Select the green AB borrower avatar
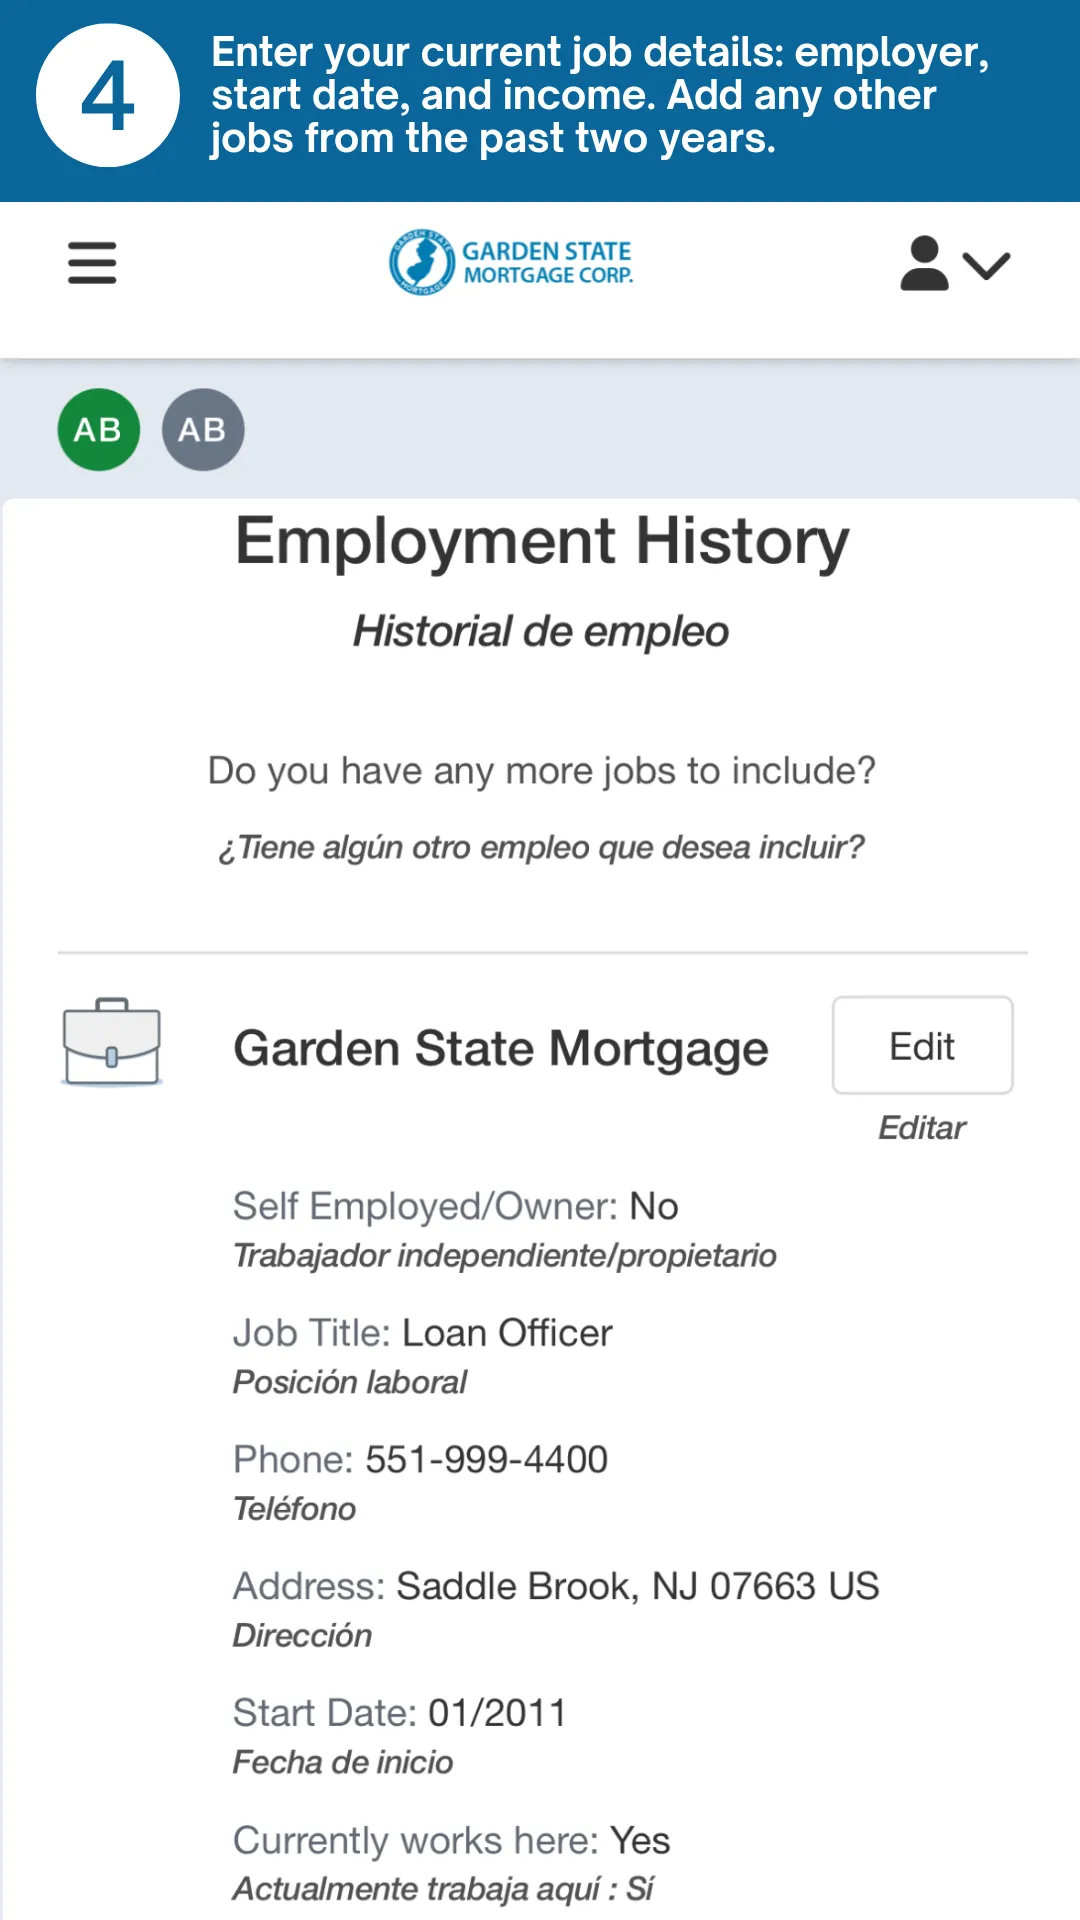The image size is (1080, 1920). (98, 430)
